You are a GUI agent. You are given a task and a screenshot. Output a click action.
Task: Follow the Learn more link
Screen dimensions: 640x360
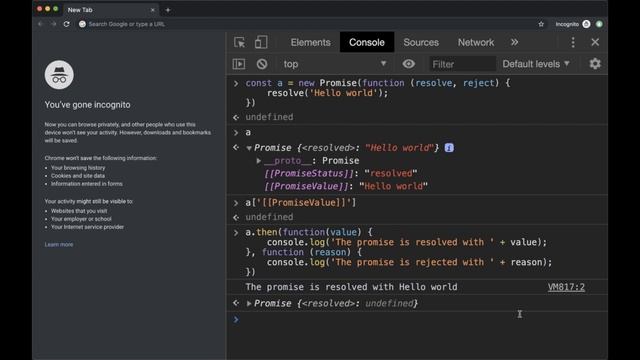click(59, 244)
